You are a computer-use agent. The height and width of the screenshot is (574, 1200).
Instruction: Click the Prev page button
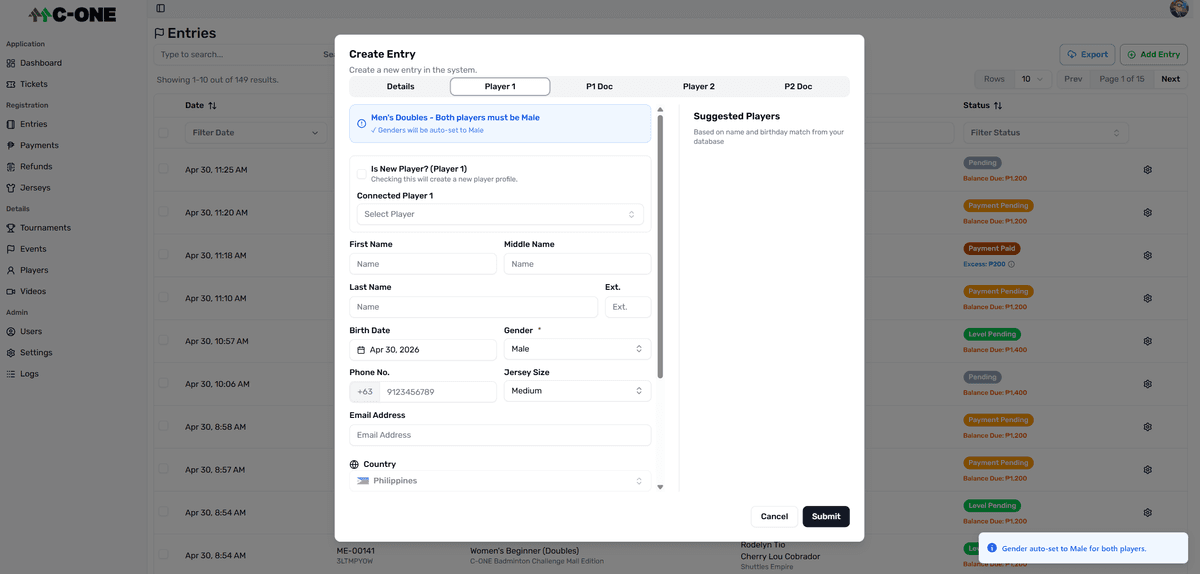point(1073,79)
